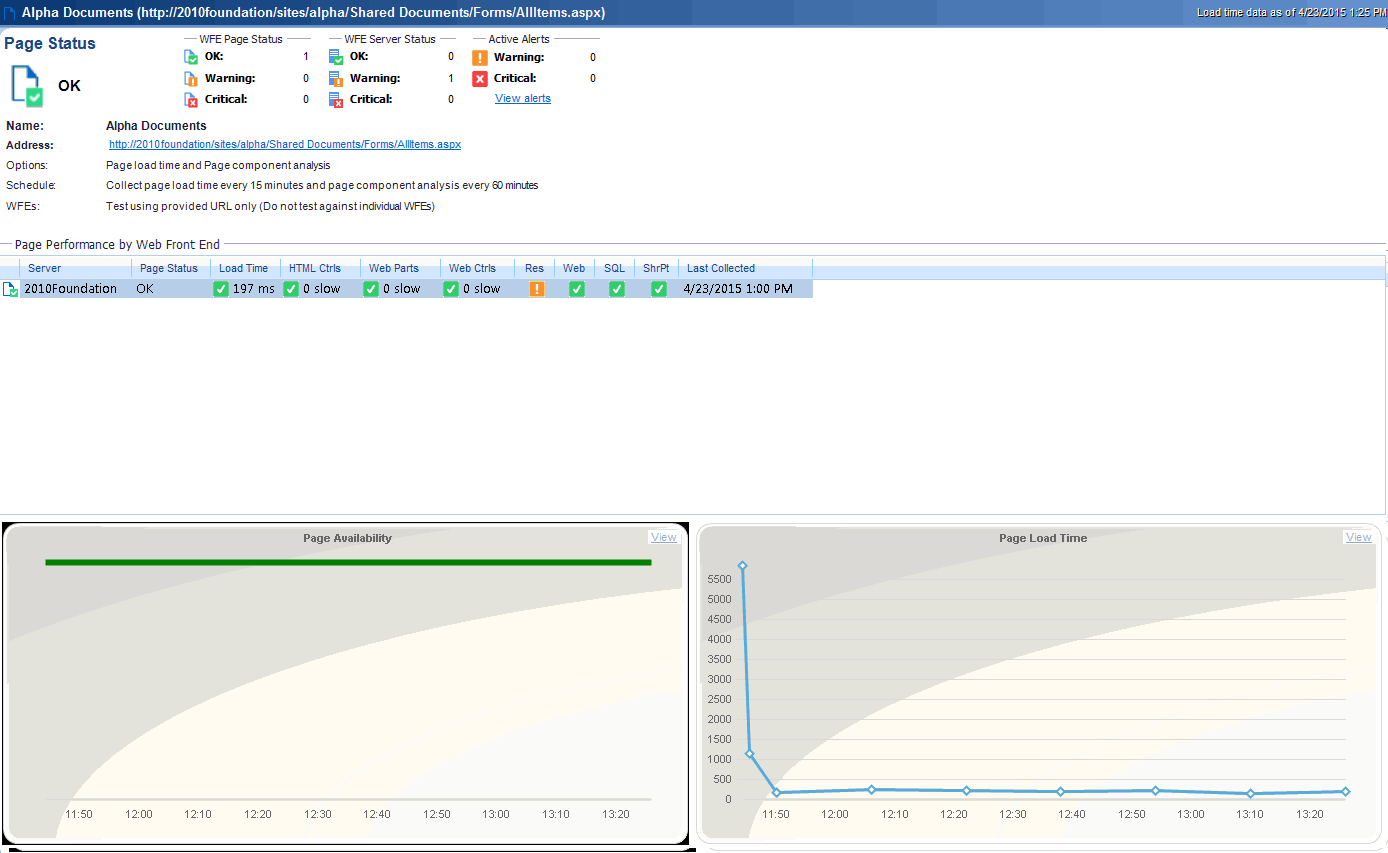This screenshot has height=853, width=1388.
Task: Click the large Page Status OK icon
Action: (x=27, y=85)
